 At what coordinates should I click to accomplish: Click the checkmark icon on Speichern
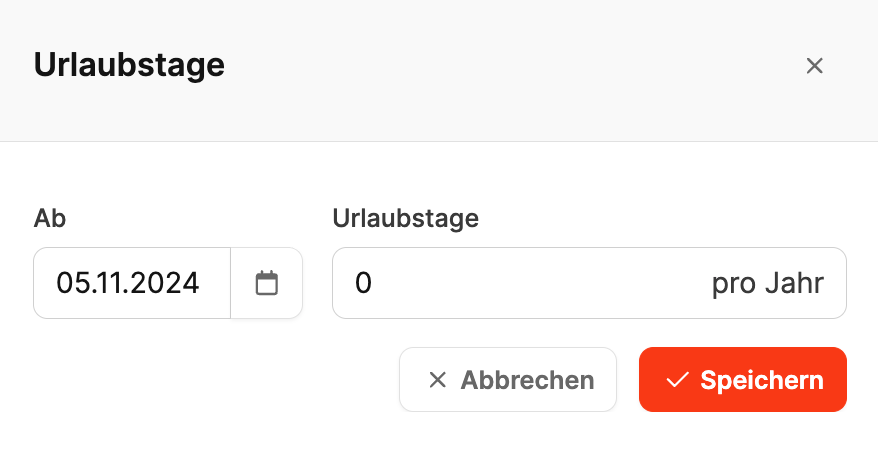click(x=678, y=380)
